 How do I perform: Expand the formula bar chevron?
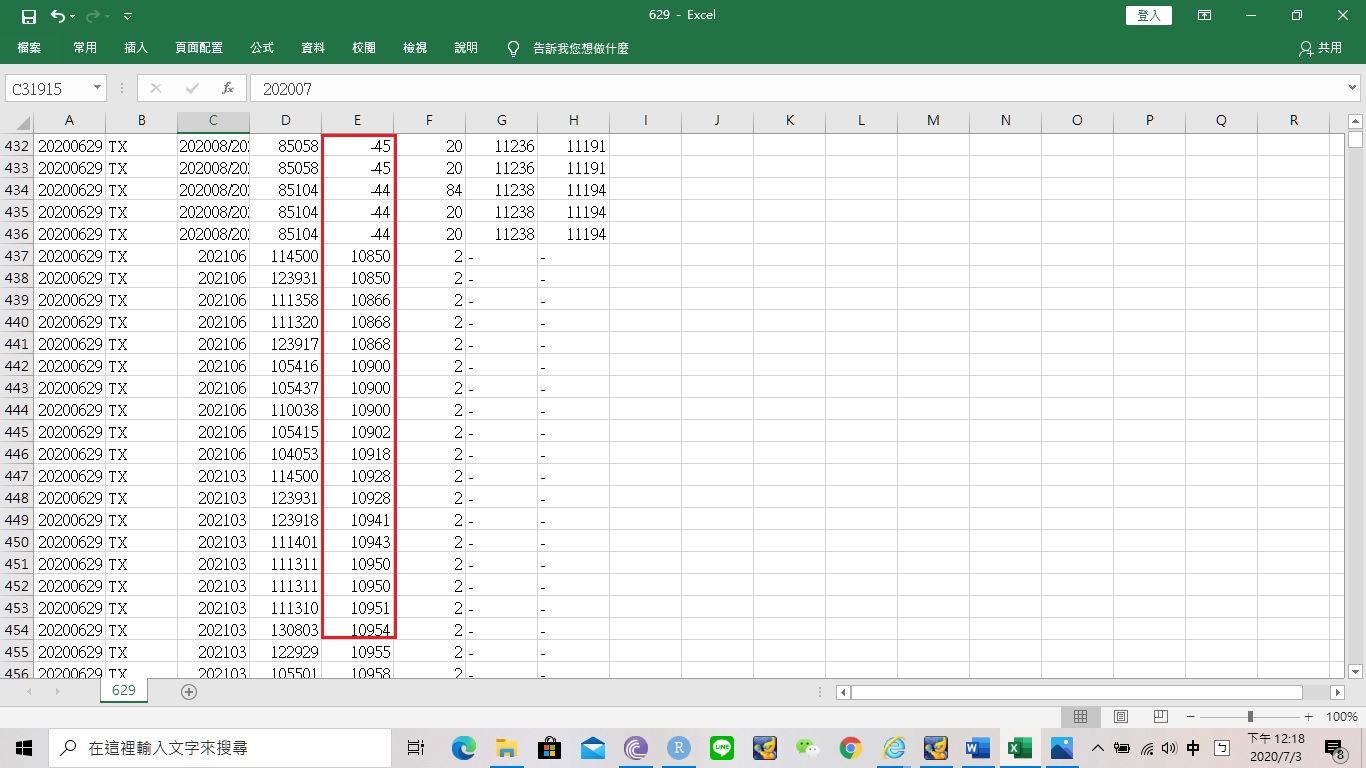1353,88
